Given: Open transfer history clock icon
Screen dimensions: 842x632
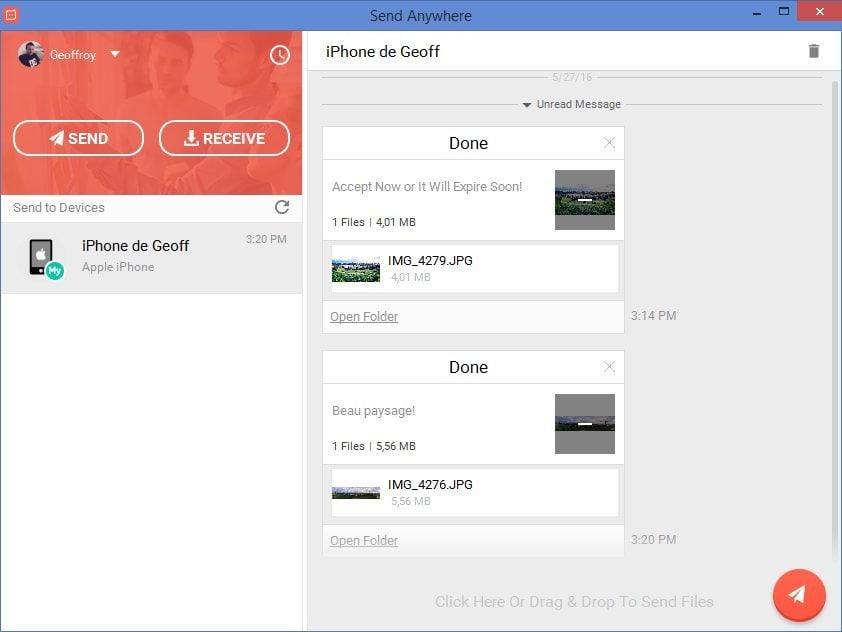Looking at the screenshot, I should pyautogui.click(x=280, y=55).
